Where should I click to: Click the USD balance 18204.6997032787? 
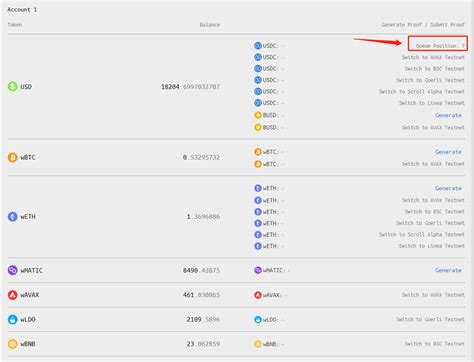[190, 87]
